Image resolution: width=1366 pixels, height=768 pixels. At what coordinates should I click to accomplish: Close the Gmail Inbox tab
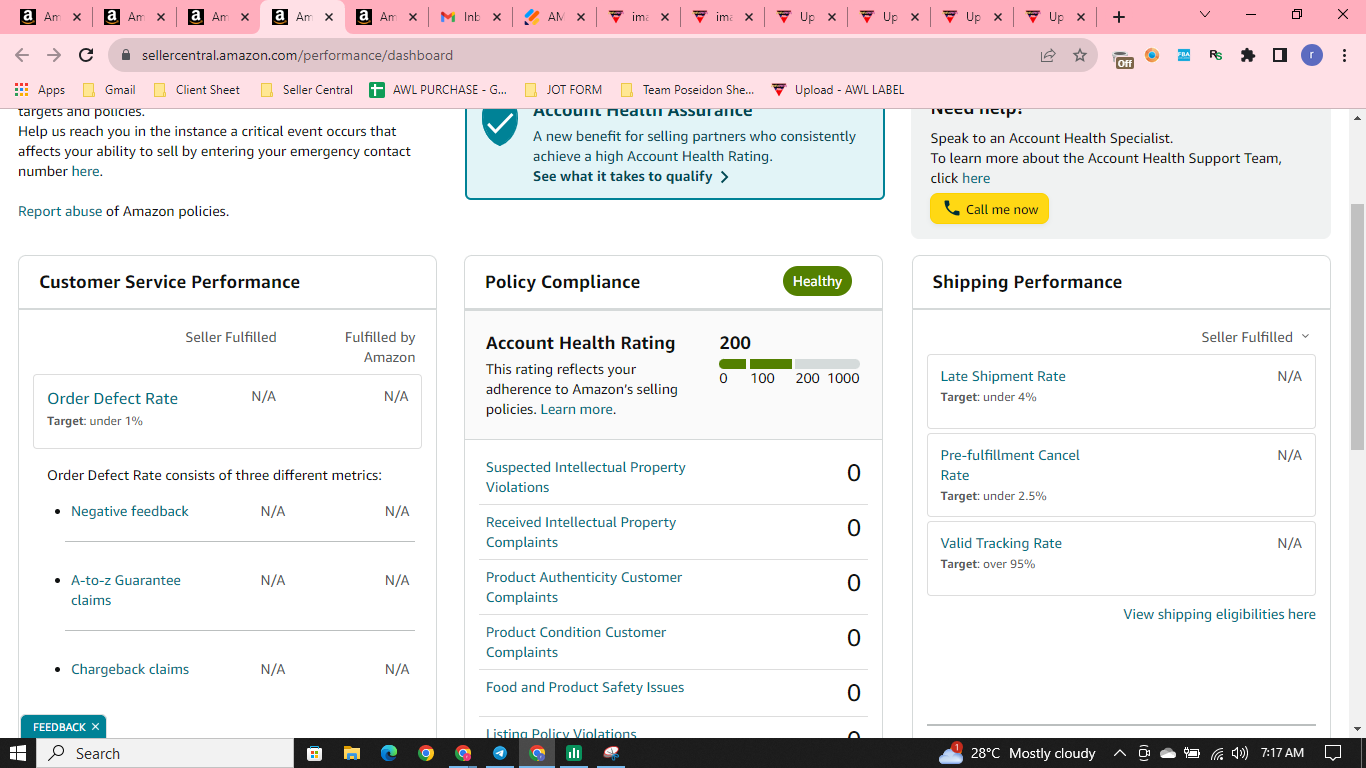496,17
